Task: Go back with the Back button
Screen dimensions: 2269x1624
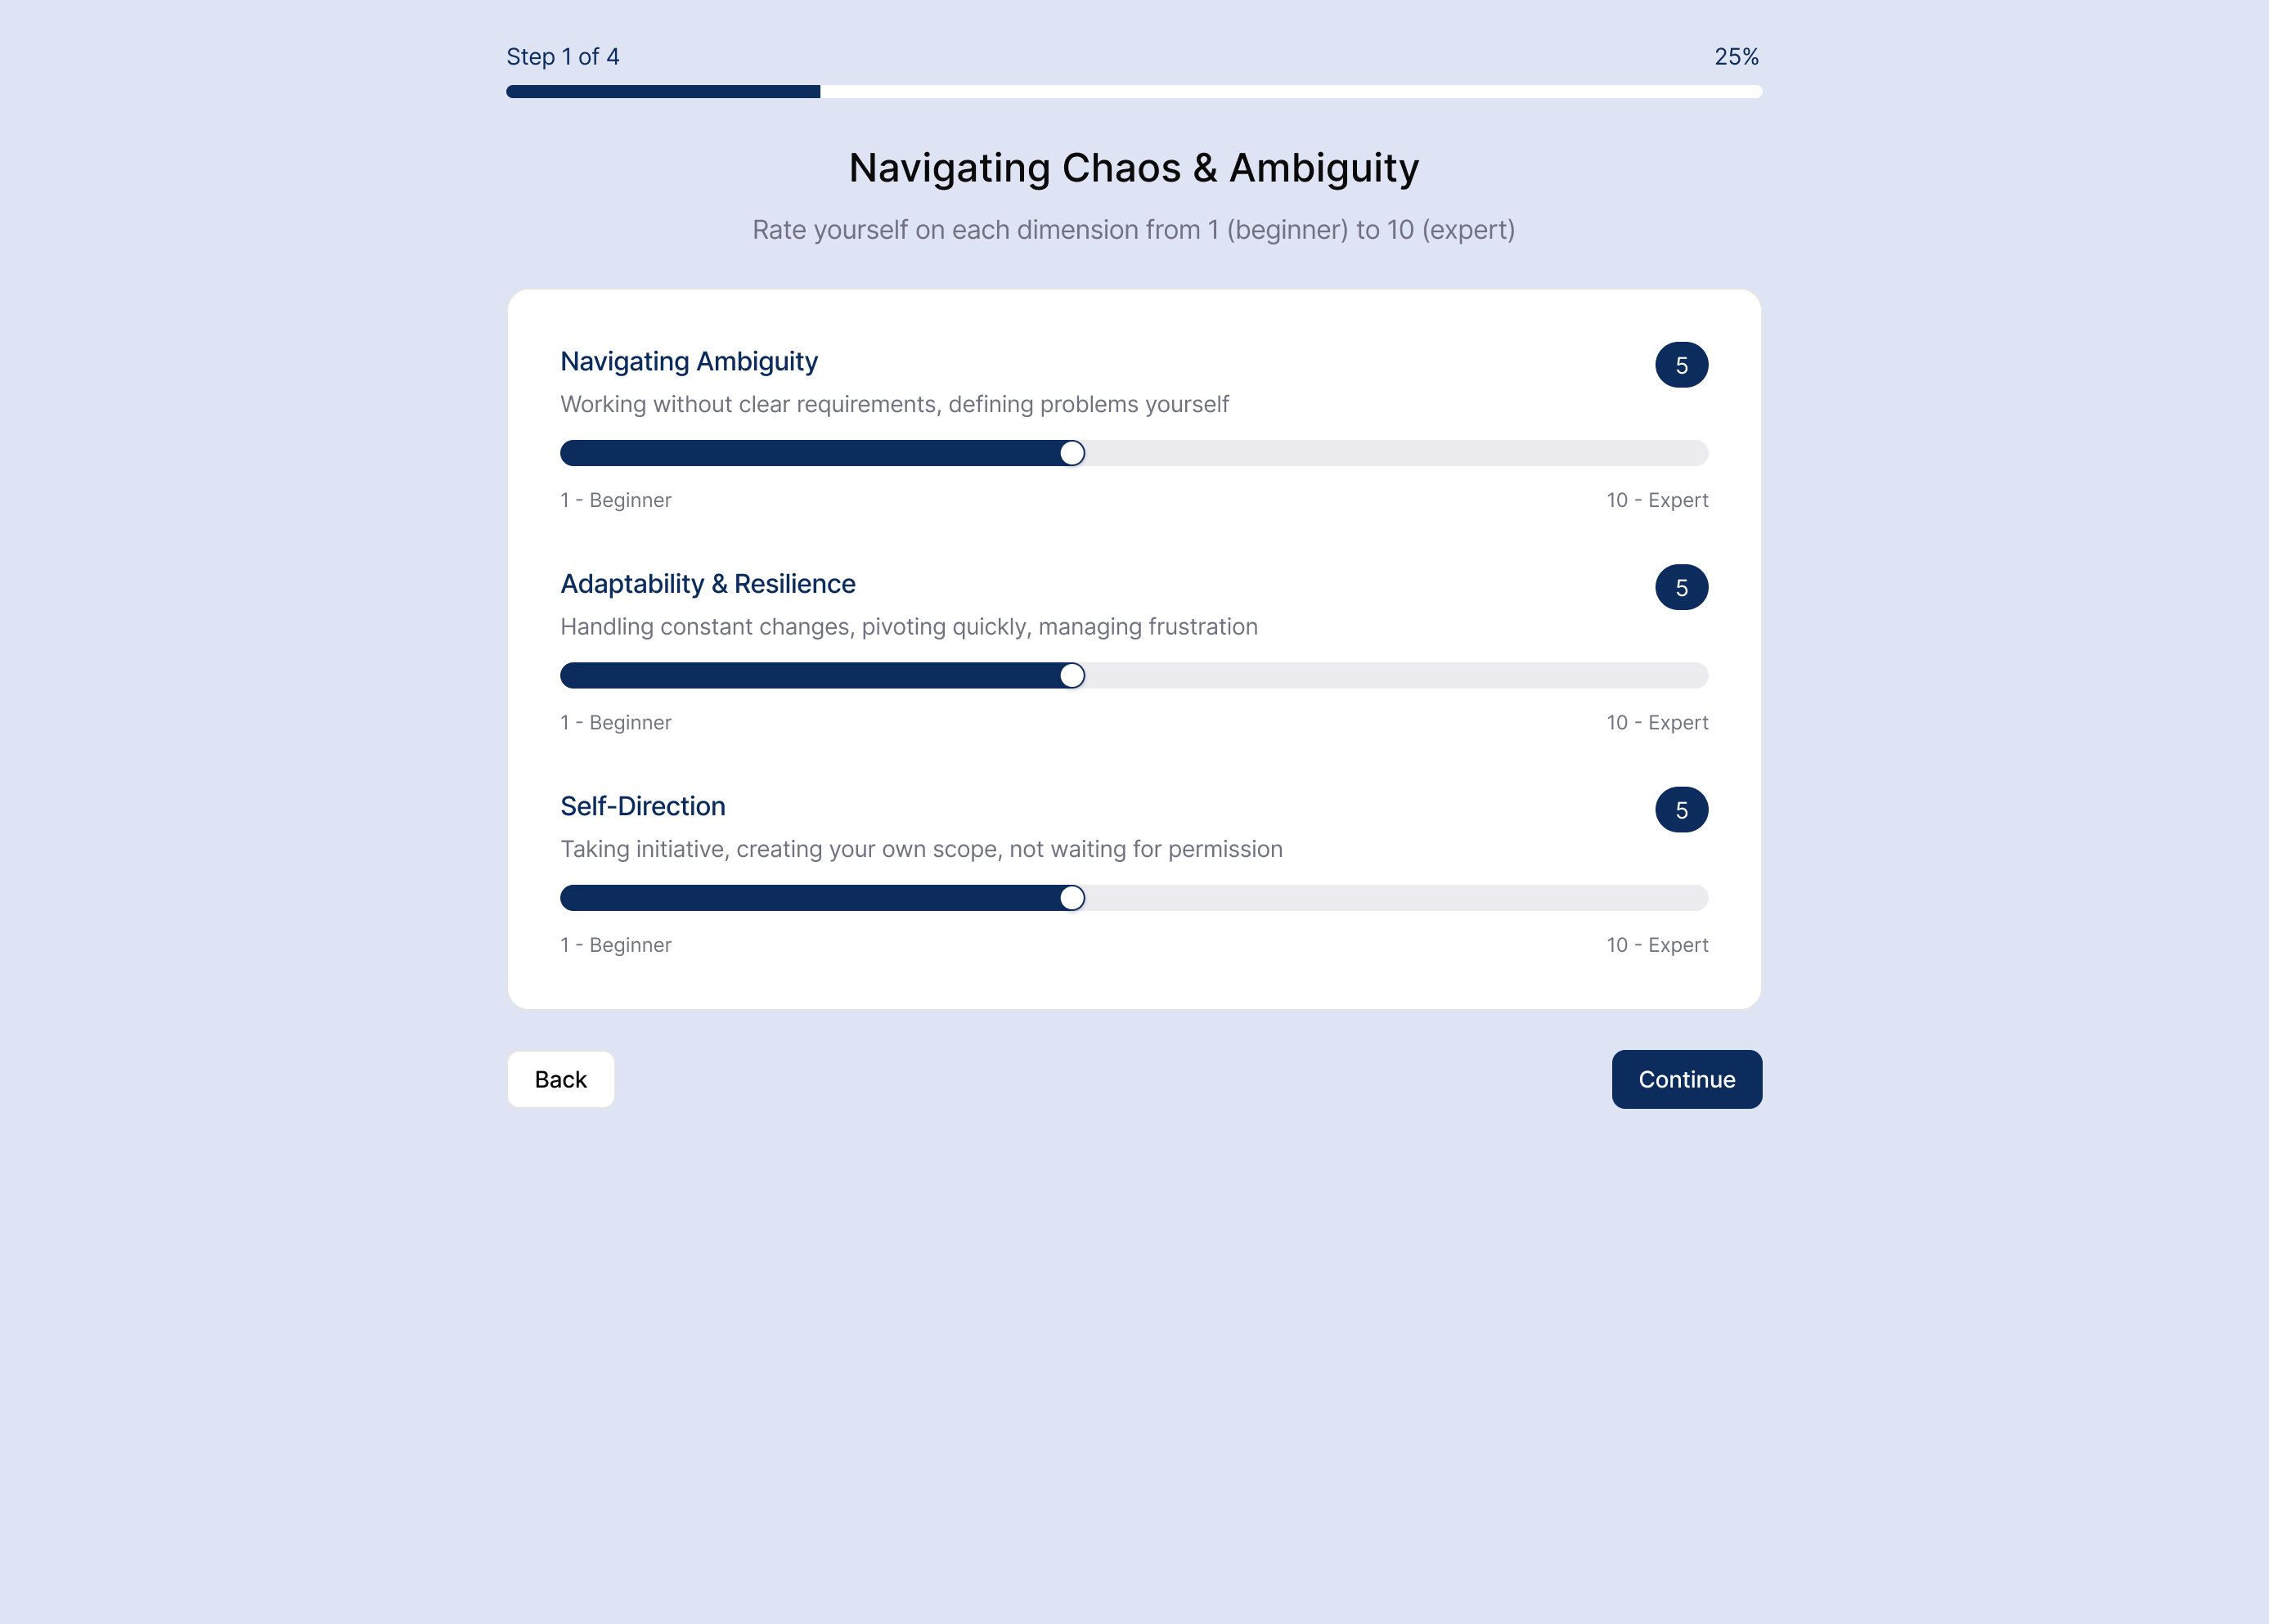Action: (560, 1079)
